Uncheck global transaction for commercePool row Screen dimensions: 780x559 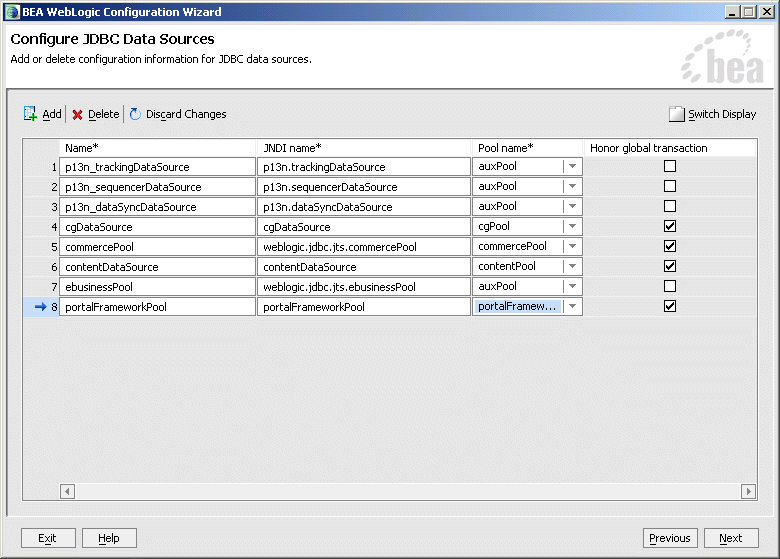point(670,246)
